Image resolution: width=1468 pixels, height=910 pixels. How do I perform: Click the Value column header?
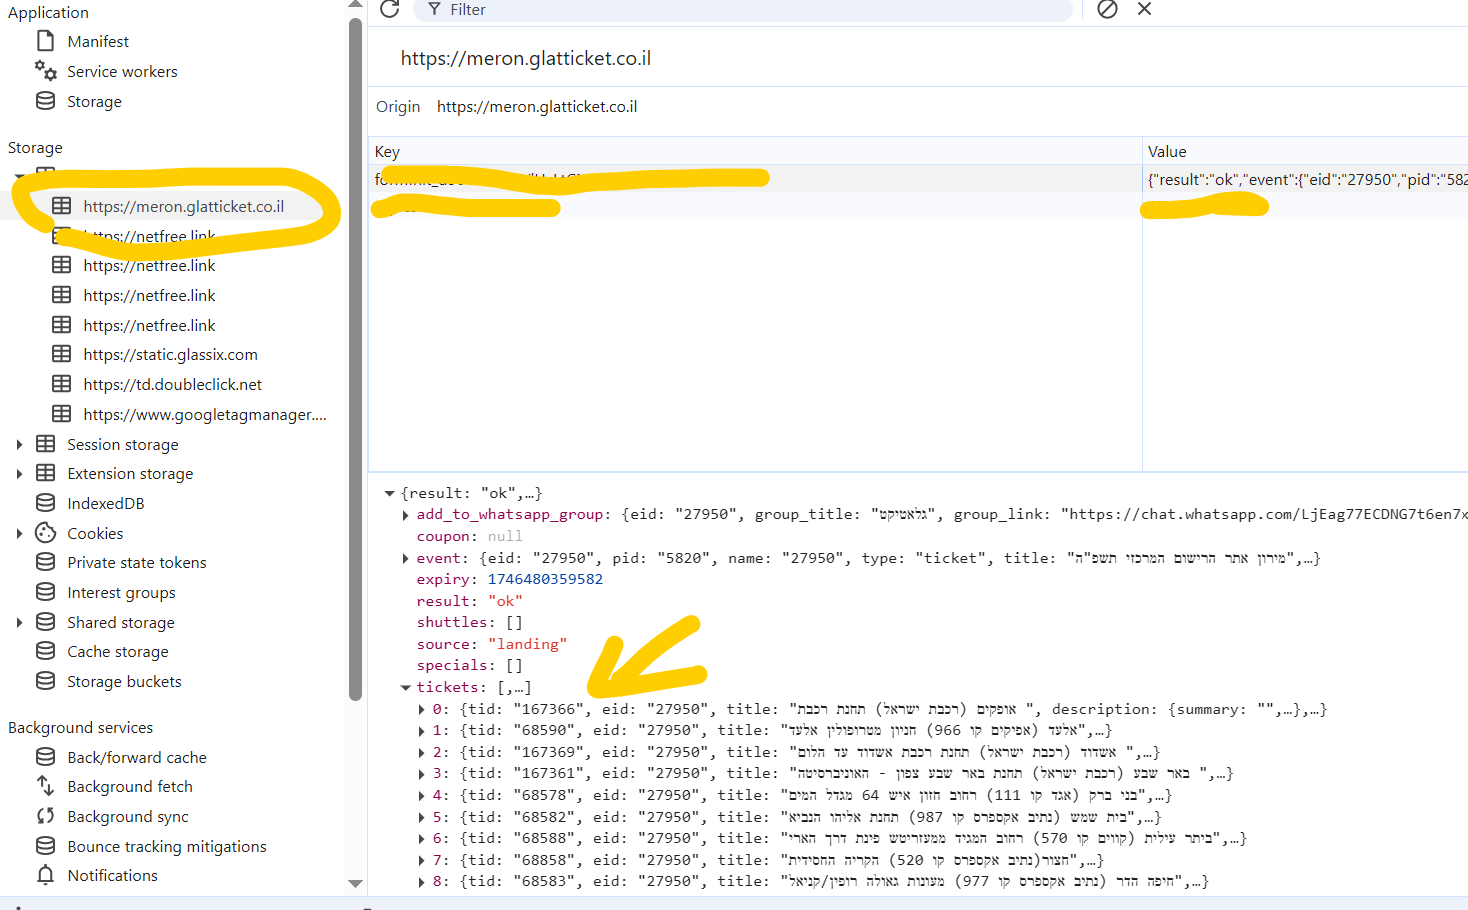(1305, 151)
